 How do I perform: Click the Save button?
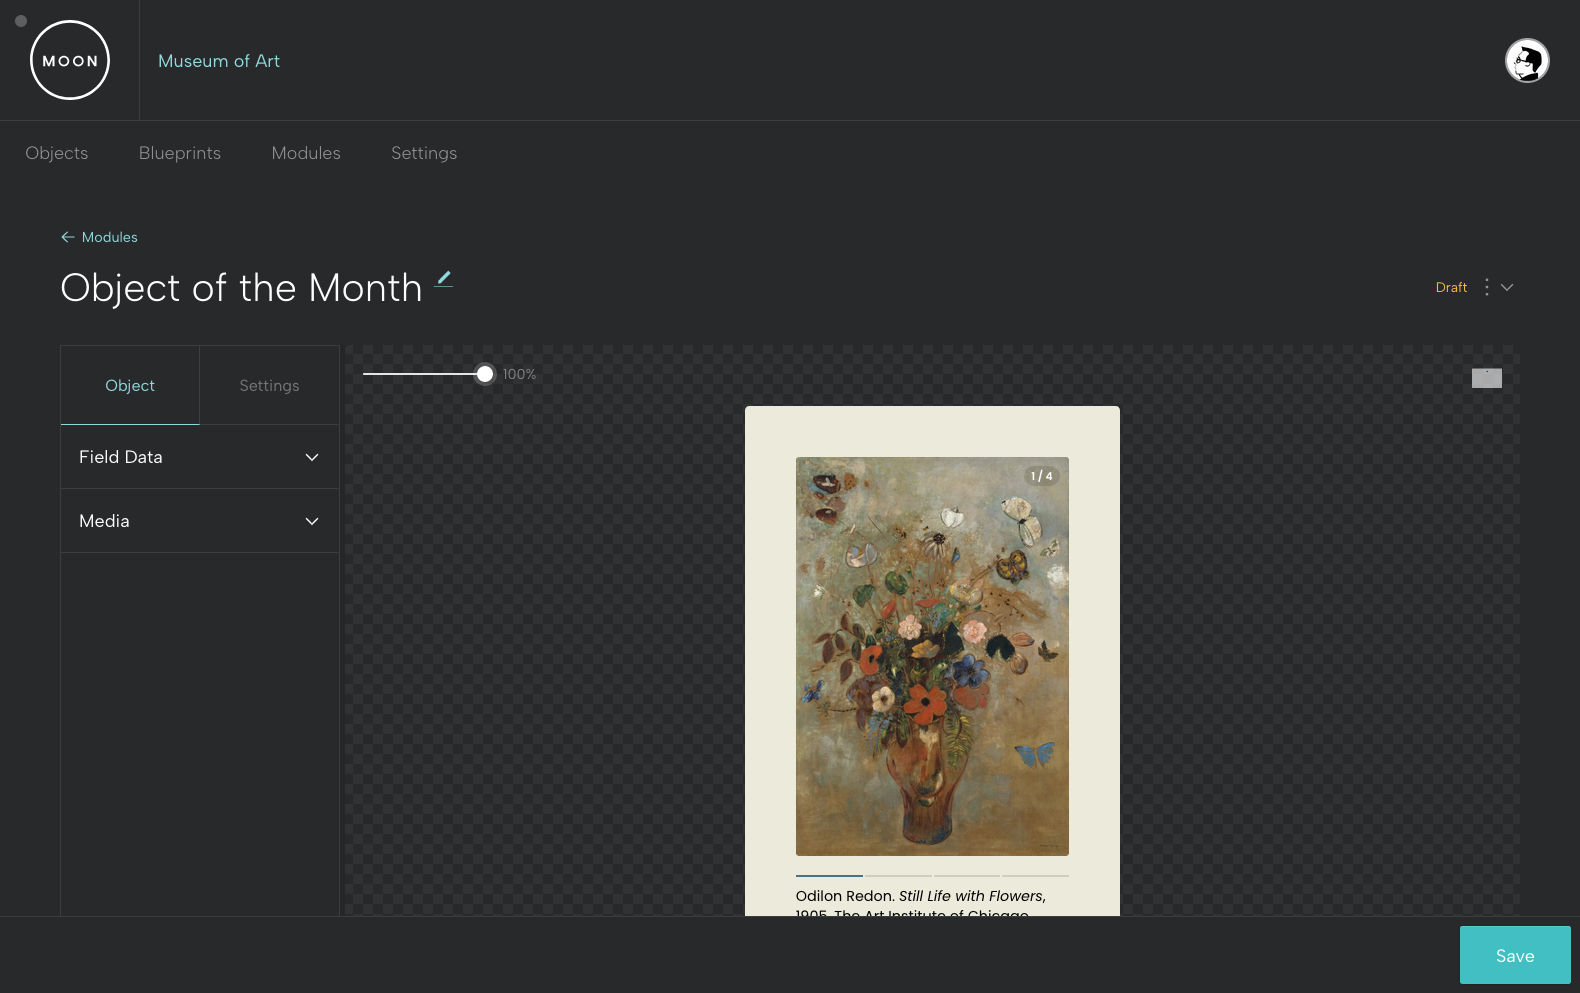pyautogui.click(x=1515, y=955)
